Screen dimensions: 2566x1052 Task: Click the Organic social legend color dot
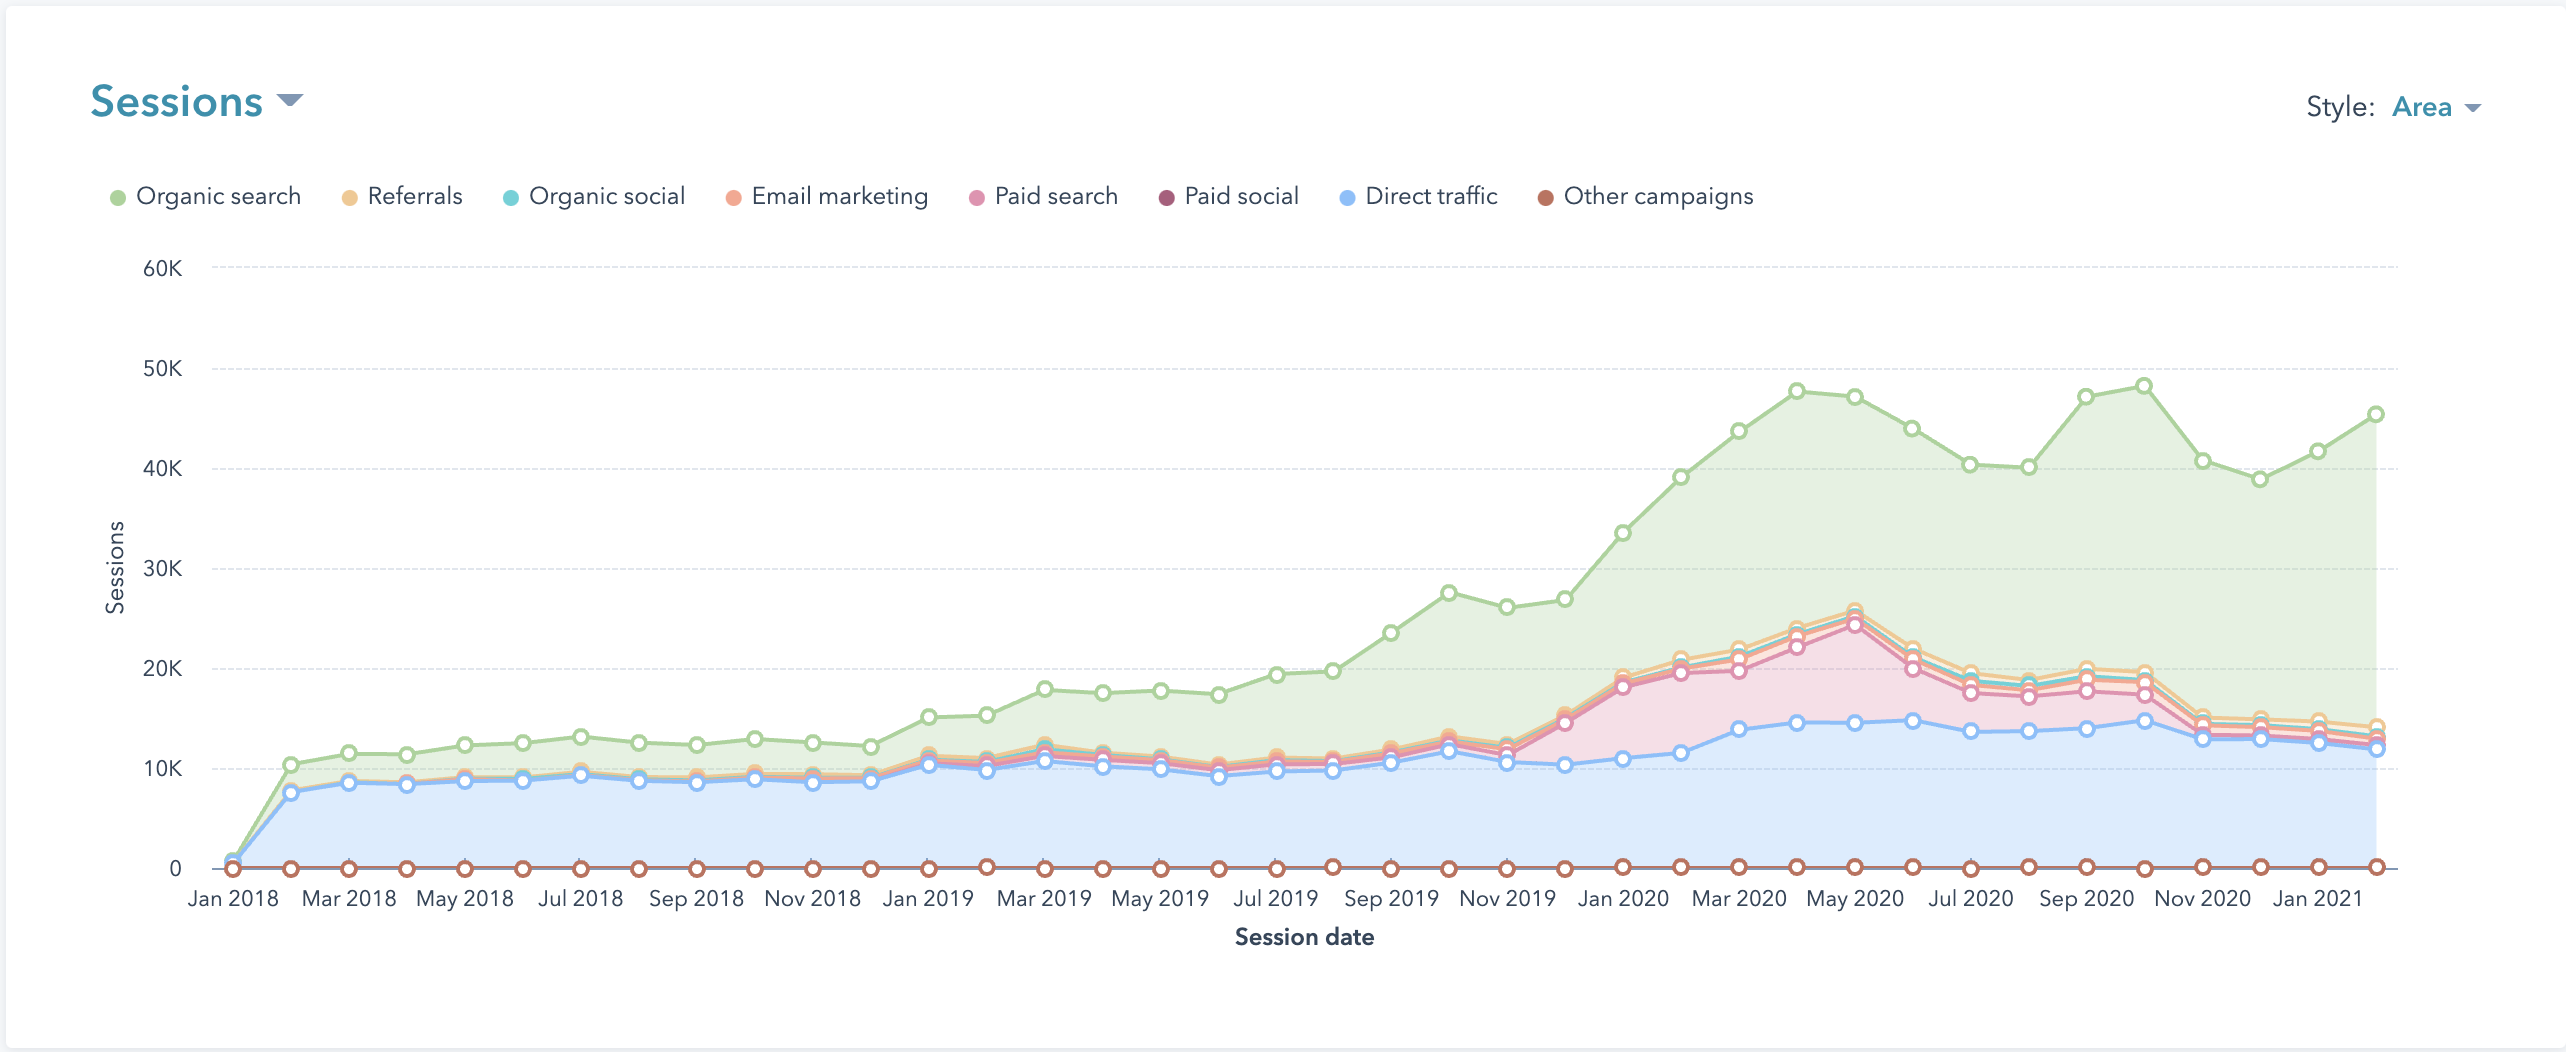(x=511, y=197)
